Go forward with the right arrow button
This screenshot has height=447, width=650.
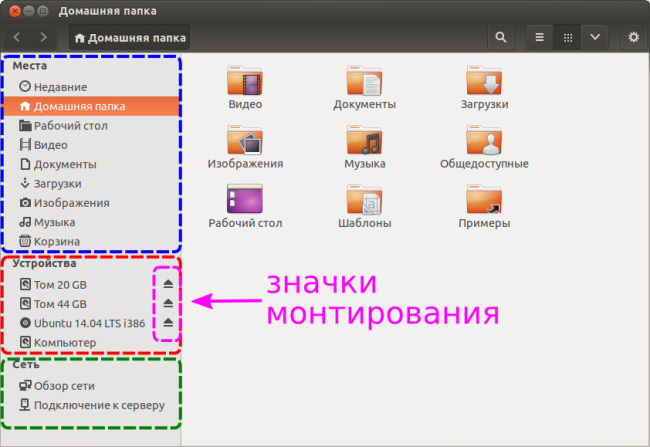44,37
